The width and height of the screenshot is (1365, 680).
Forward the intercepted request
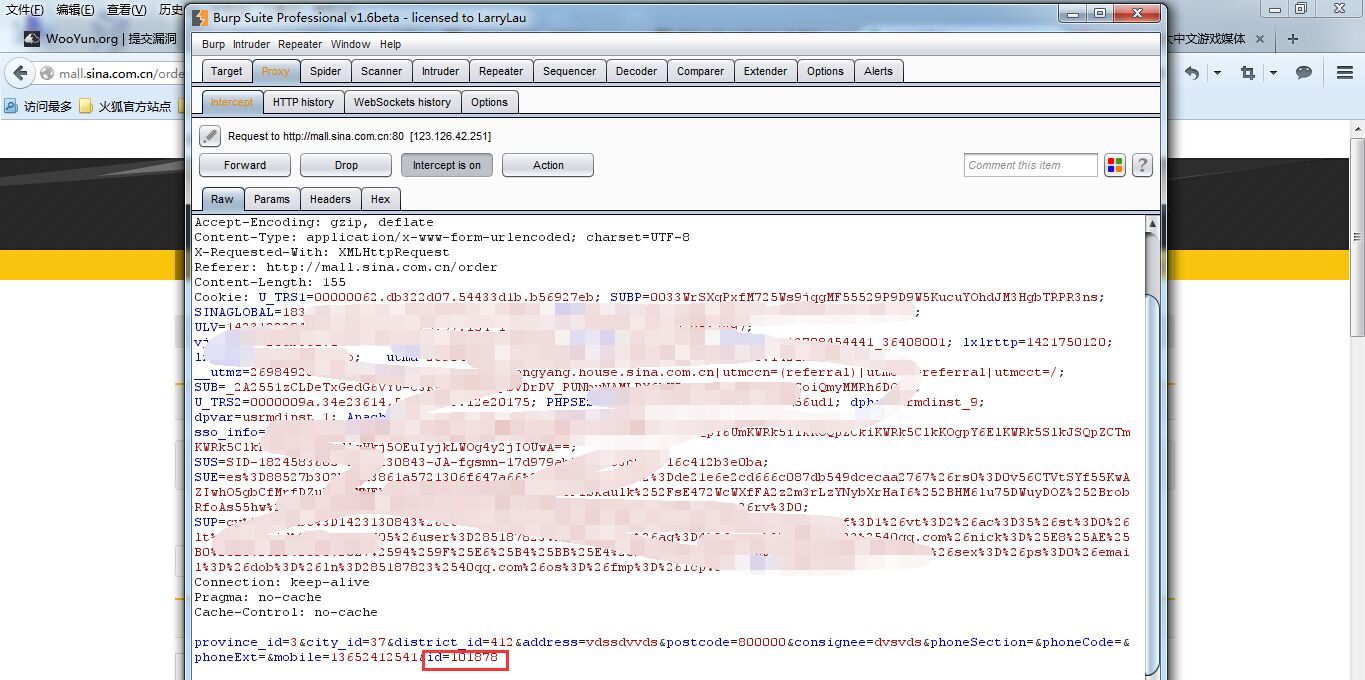pyautogui.click(x=245, y=165)
